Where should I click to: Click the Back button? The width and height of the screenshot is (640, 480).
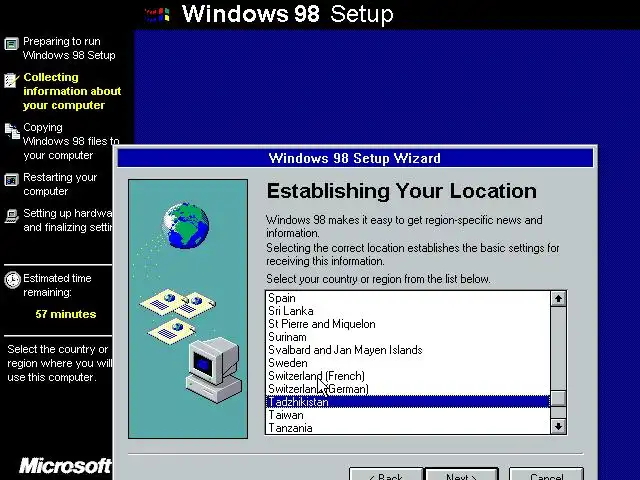coord(386,475)
